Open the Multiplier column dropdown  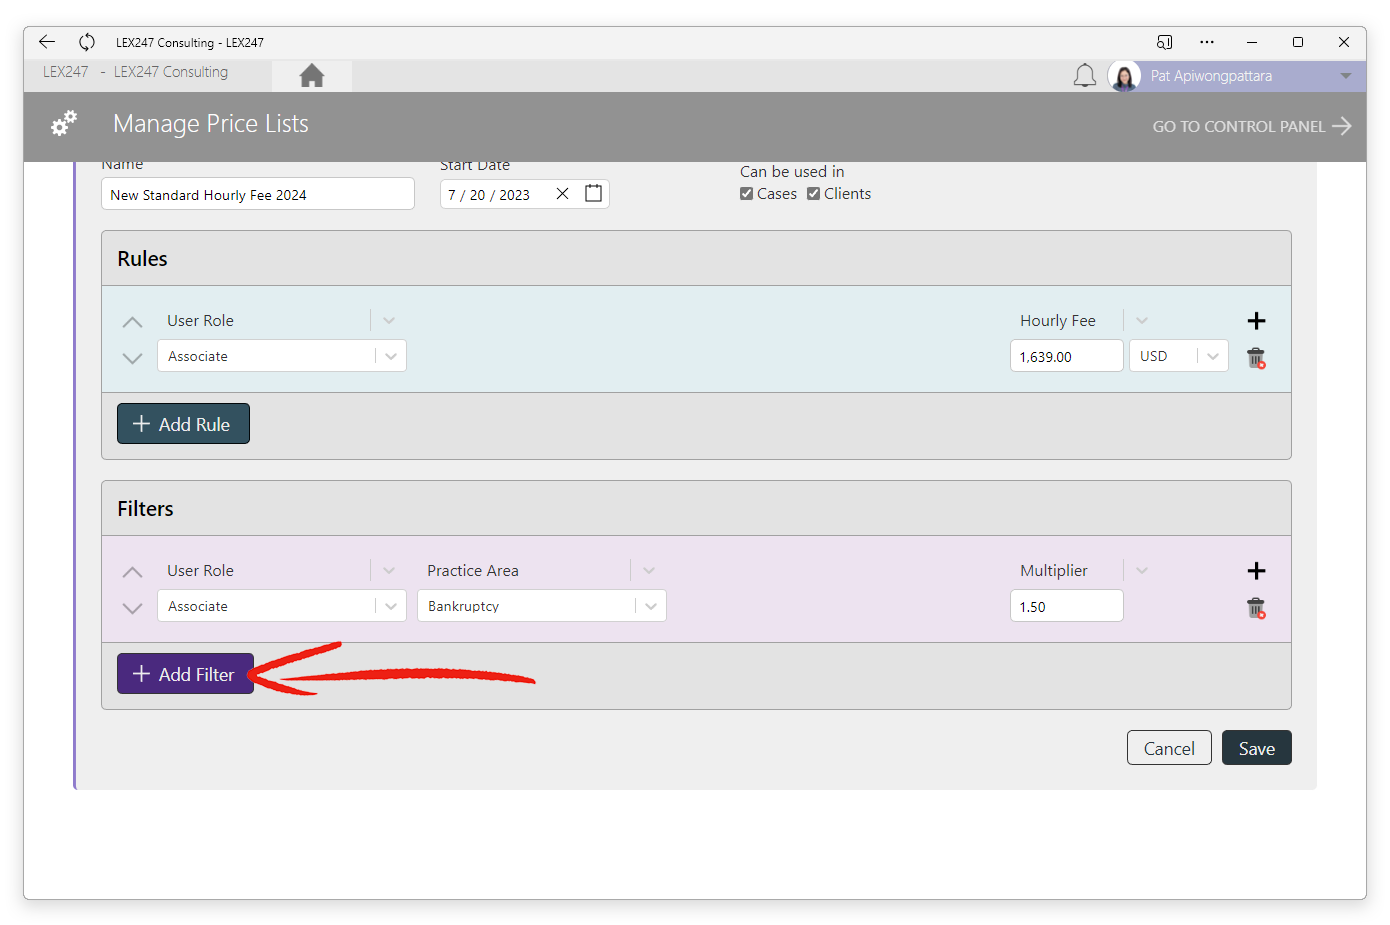point(1142,570)
